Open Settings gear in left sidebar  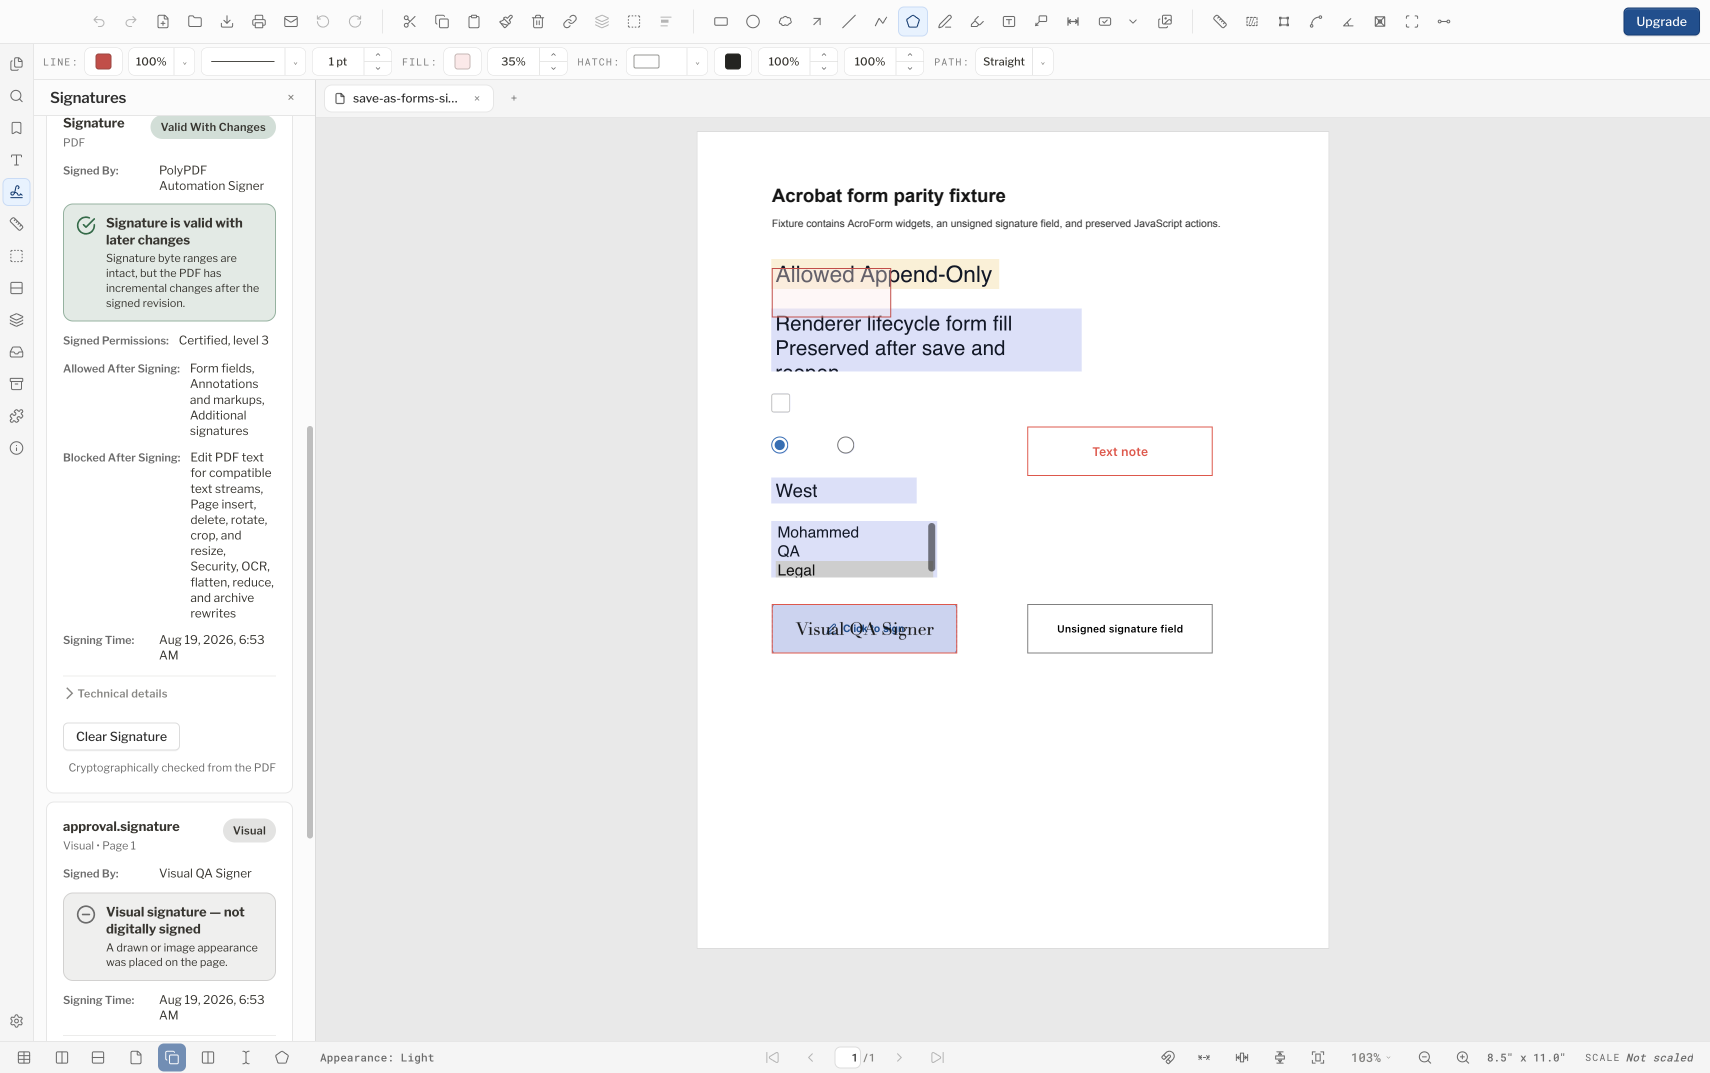click(x=16, y=1021)
